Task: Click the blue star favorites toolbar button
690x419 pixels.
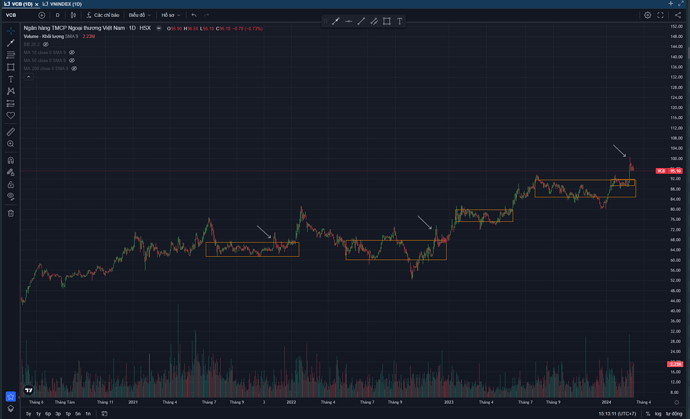Action: point(11,397)
